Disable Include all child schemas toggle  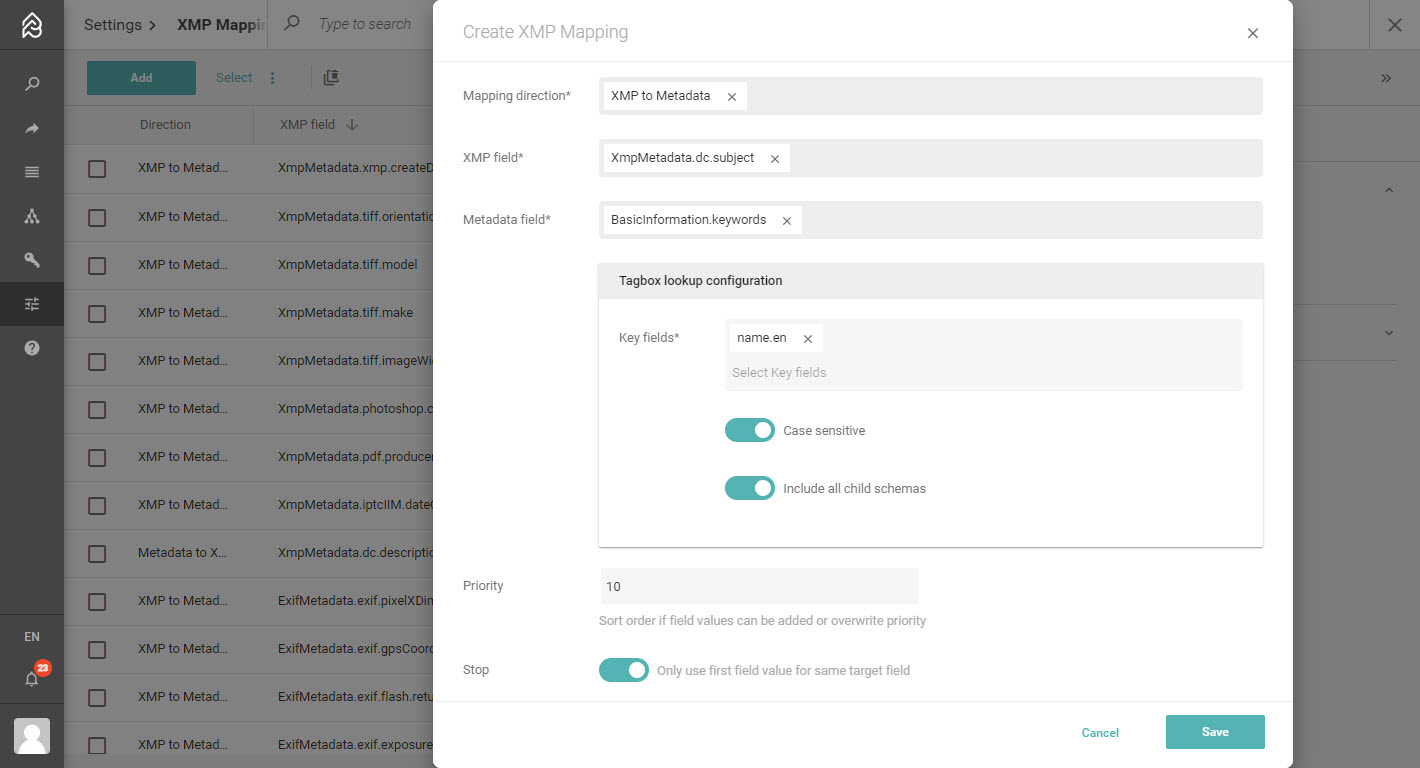749,488
